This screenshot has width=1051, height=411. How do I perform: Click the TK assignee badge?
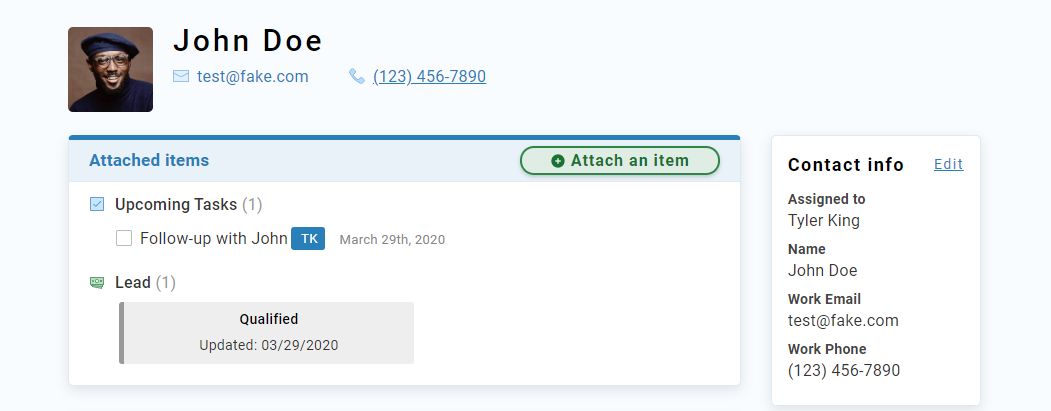(308, 239)
